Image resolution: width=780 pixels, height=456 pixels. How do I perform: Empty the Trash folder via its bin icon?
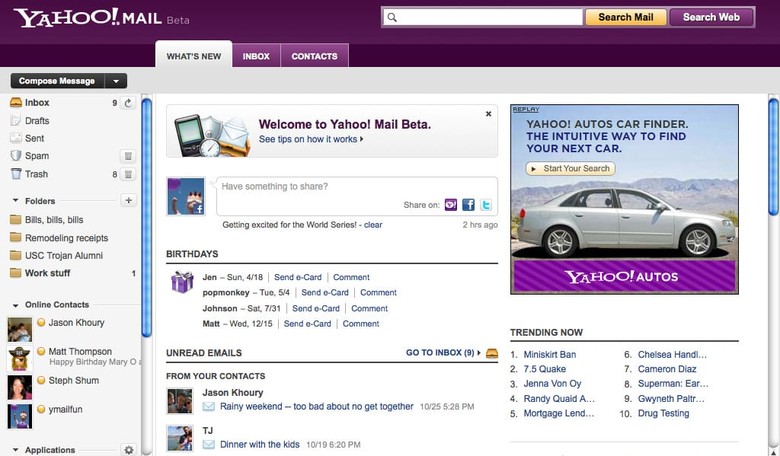click(128, 174)
